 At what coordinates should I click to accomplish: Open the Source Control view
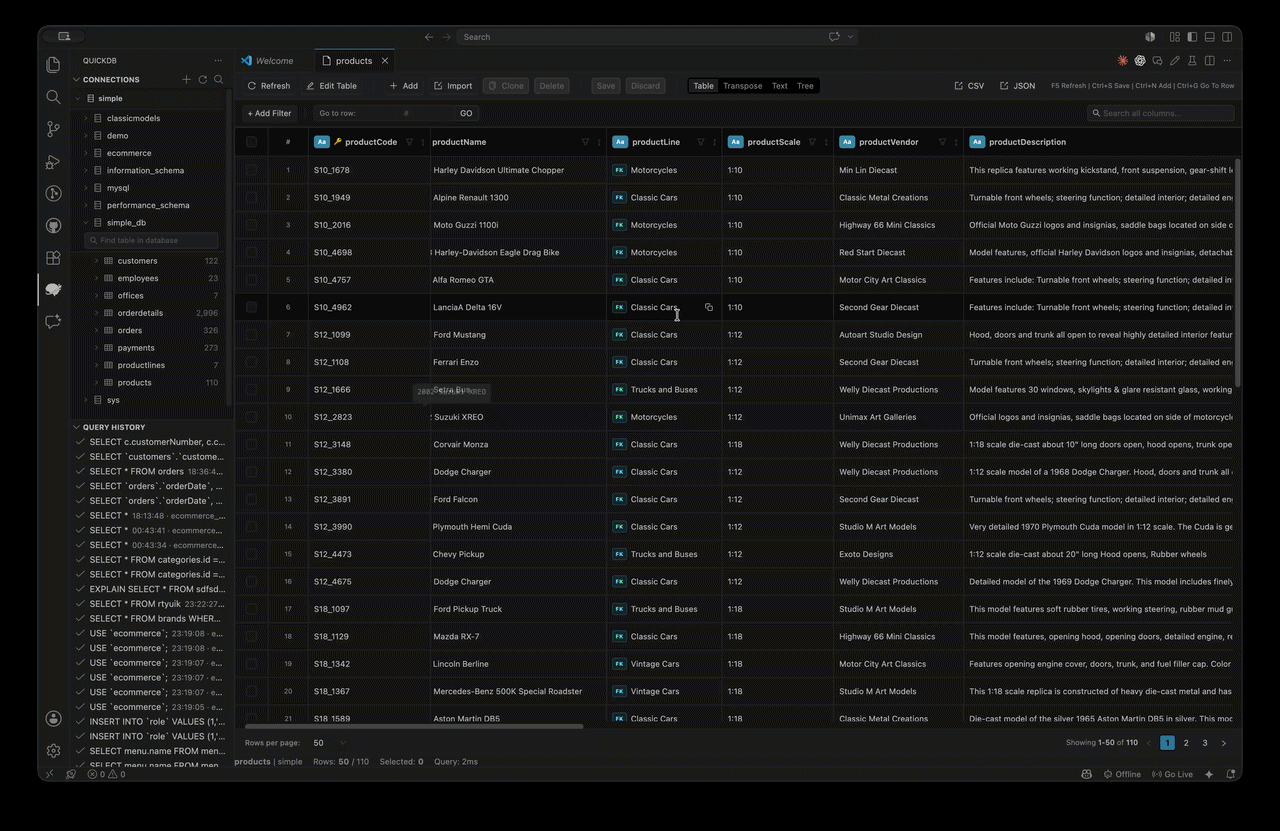[54, 129]
